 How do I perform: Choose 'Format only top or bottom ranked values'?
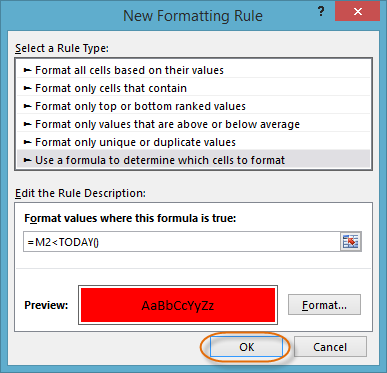[193, 106]
